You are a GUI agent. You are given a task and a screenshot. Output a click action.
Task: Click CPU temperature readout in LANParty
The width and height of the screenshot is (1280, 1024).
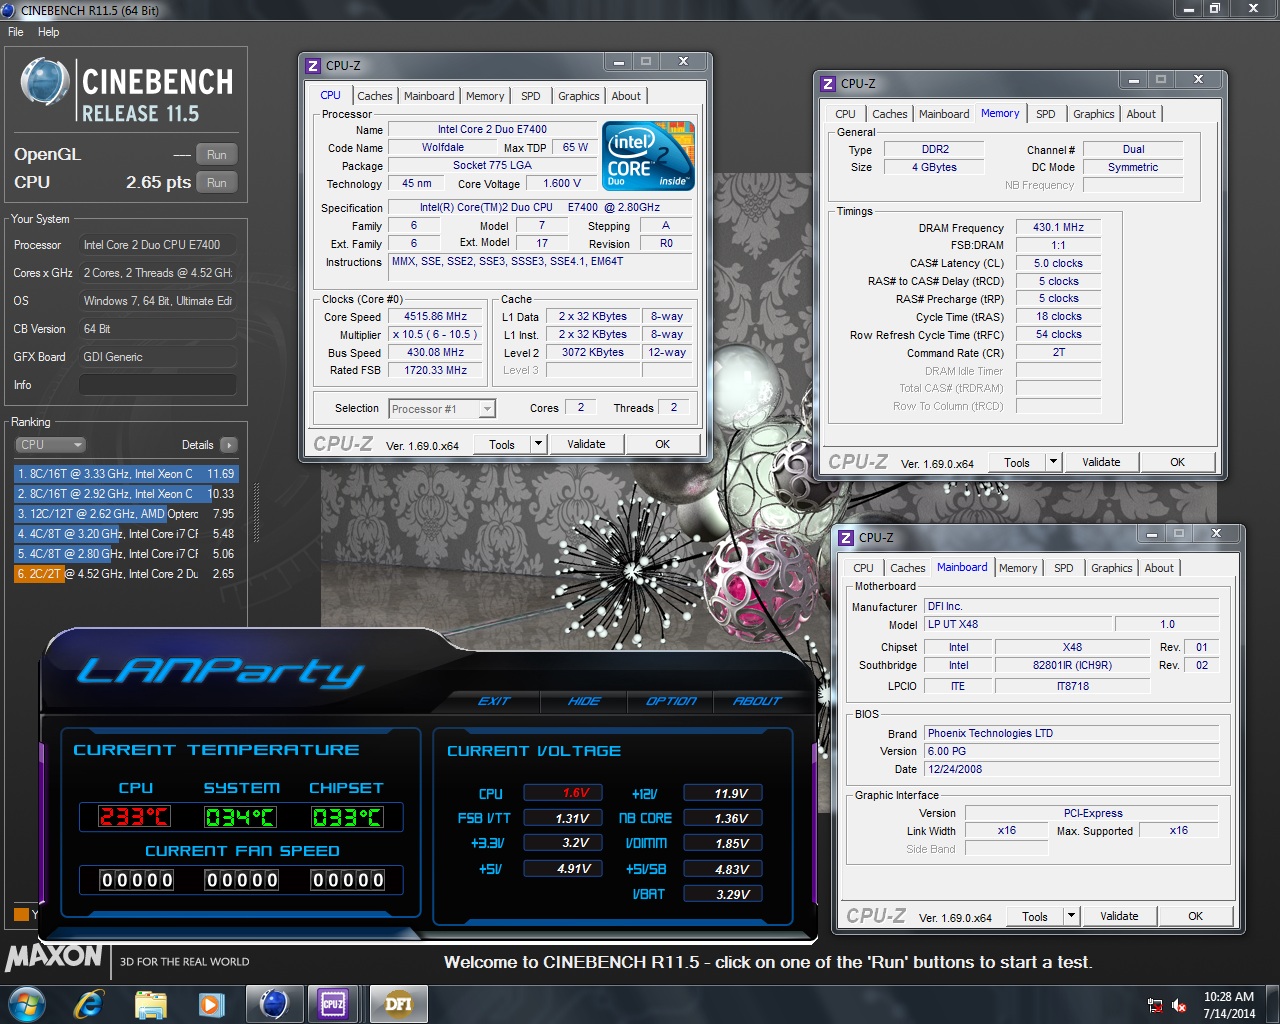point(134,817)
